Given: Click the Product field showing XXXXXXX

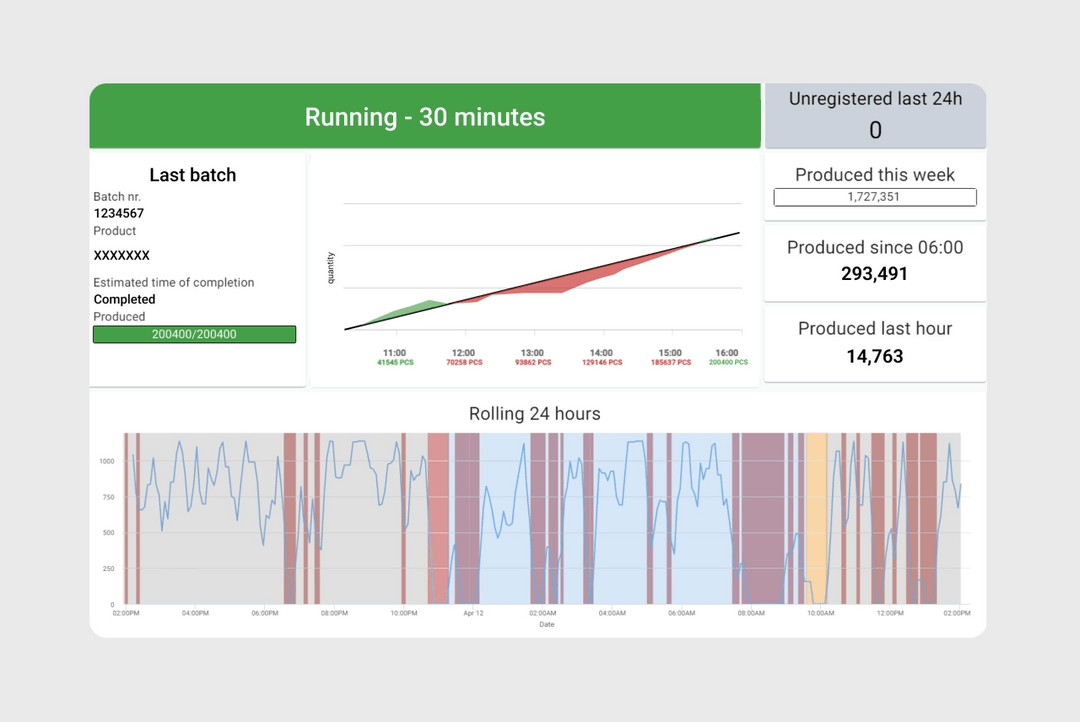Looking at the screenshot, I should click(x=120, y=255).
